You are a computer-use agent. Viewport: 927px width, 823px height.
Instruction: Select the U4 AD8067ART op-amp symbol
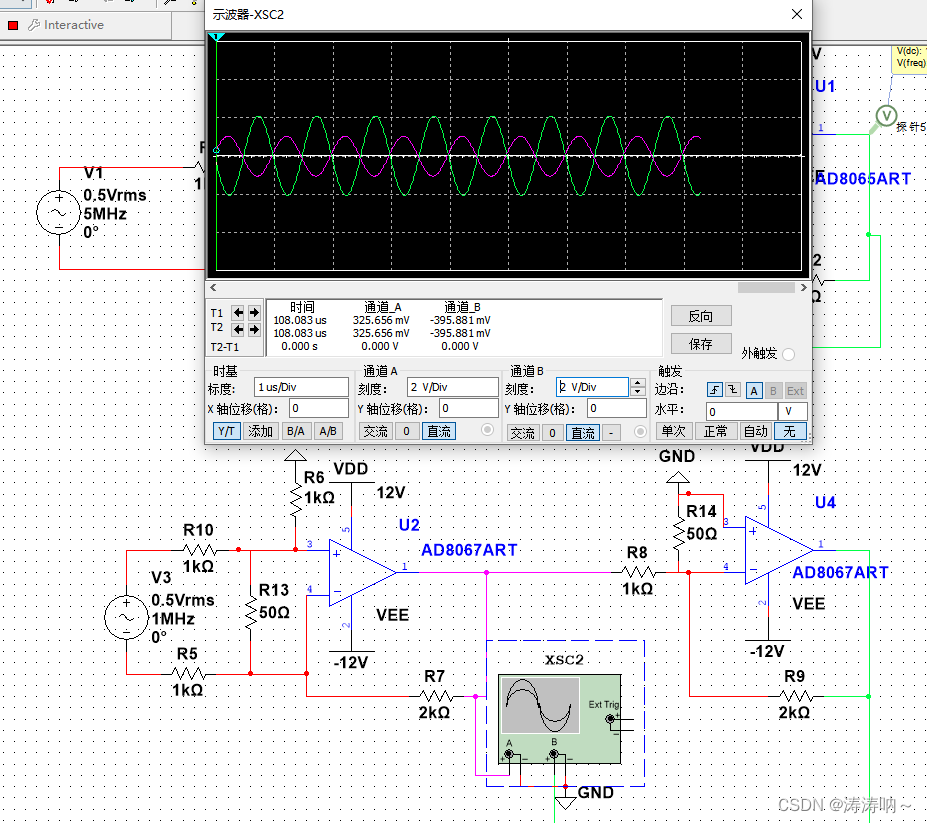tap(778, 550)
